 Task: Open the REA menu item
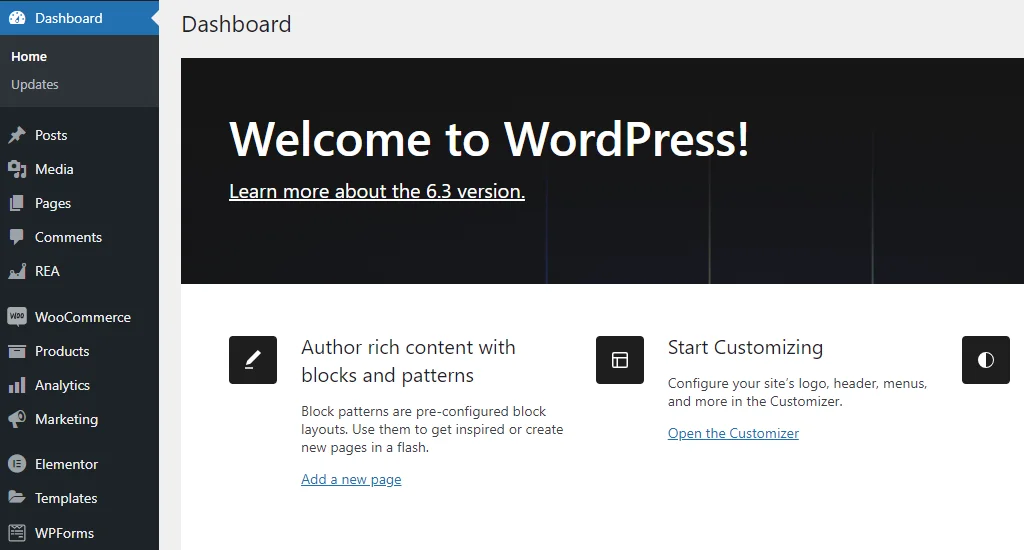click(x=79, y=271)
